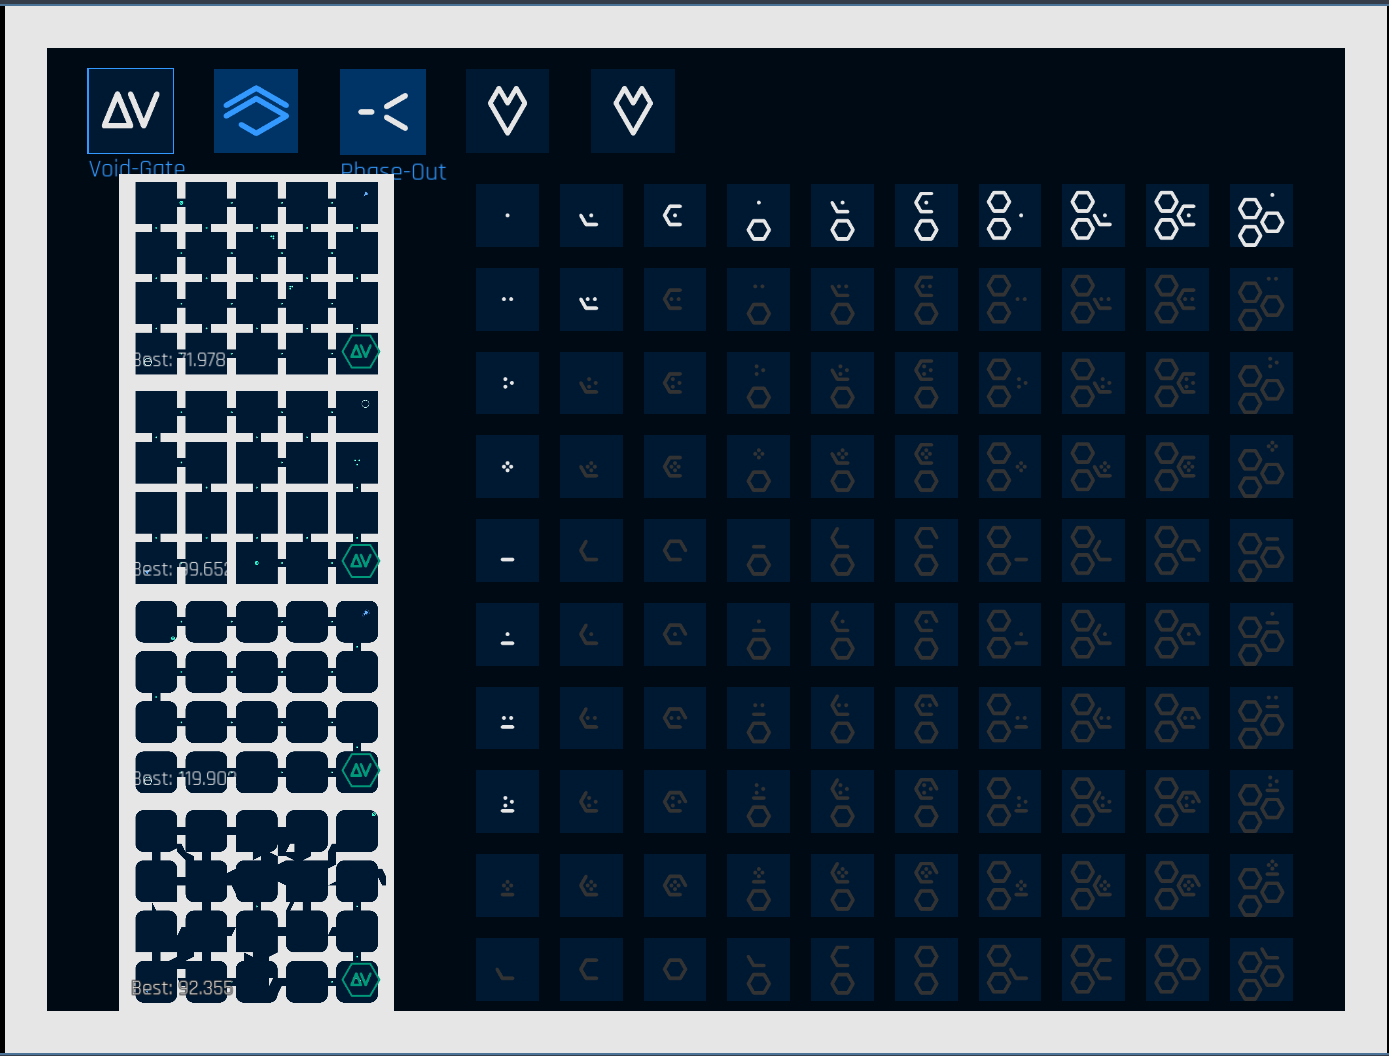The height and width of the screenshot is (1056, 1389).
Task: Open the bright tile with angled stroke and one dot
Action: coord(591,215)
